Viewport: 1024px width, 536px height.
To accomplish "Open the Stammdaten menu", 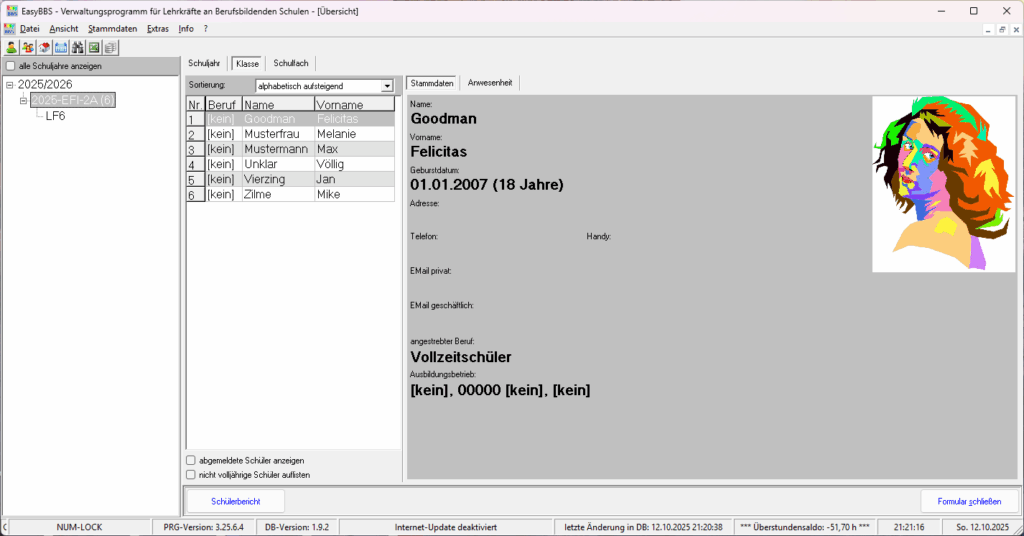I will [x=112, y=29].
